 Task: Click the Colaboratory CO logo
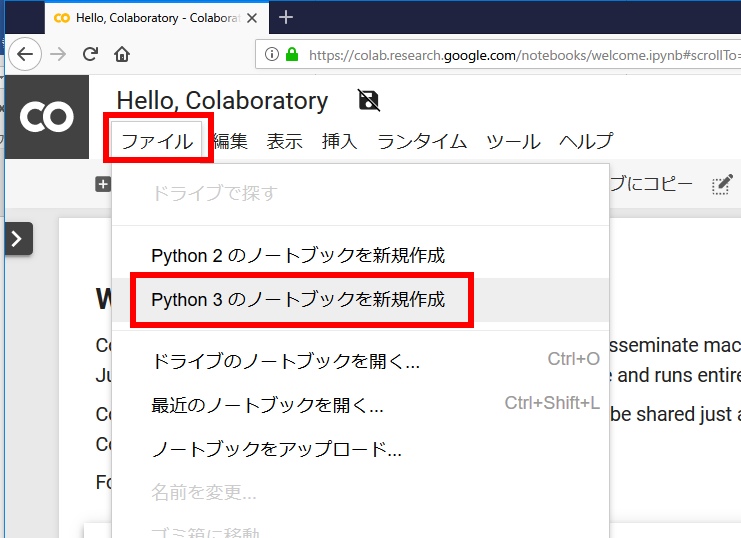[47, 117]
